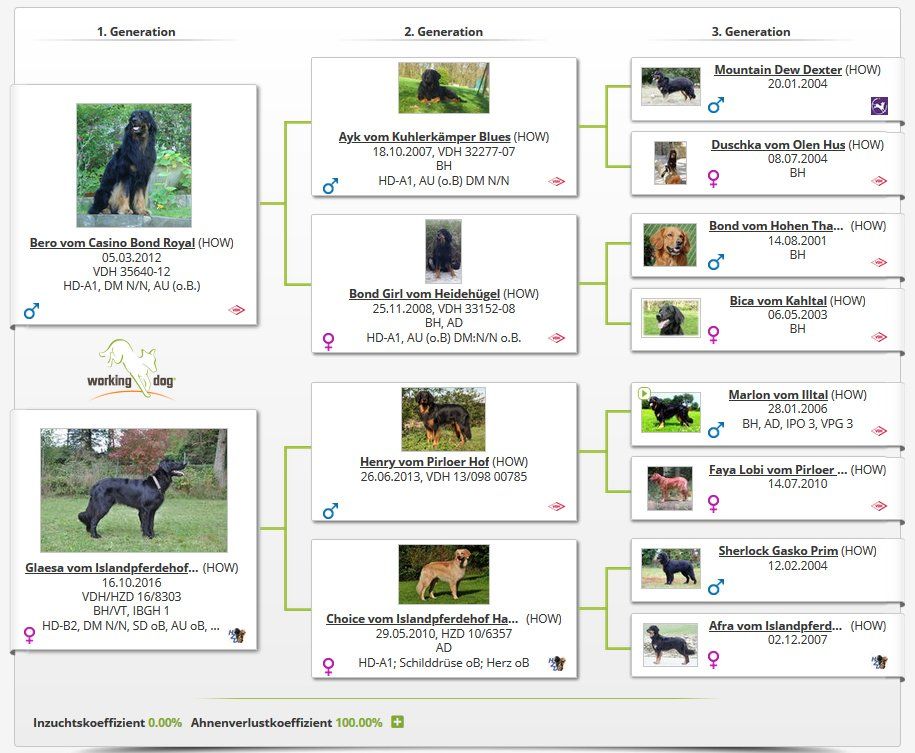Click the male symbol on Henry card
This screenshot has height=753, width=915.
click(330, 511)
